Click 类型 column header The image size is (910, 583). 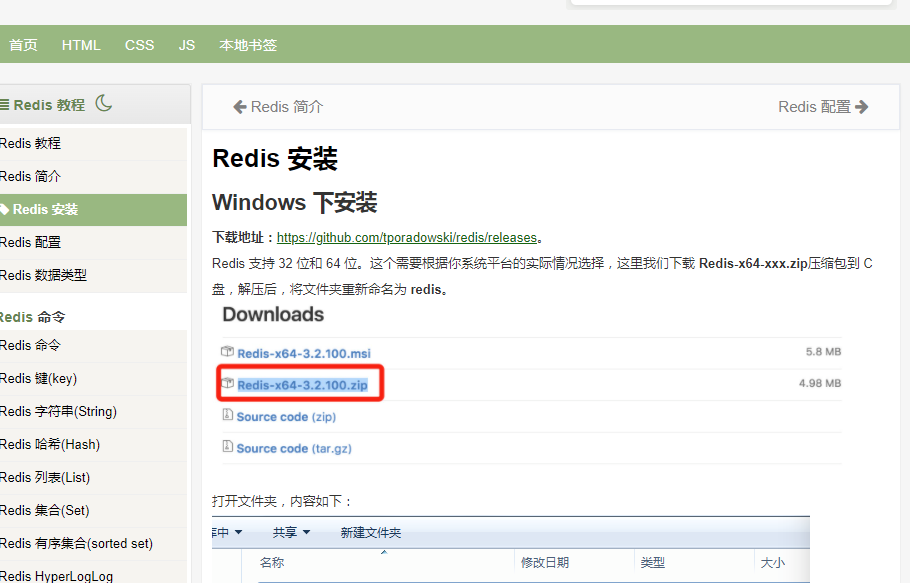[x=653, y=563]
